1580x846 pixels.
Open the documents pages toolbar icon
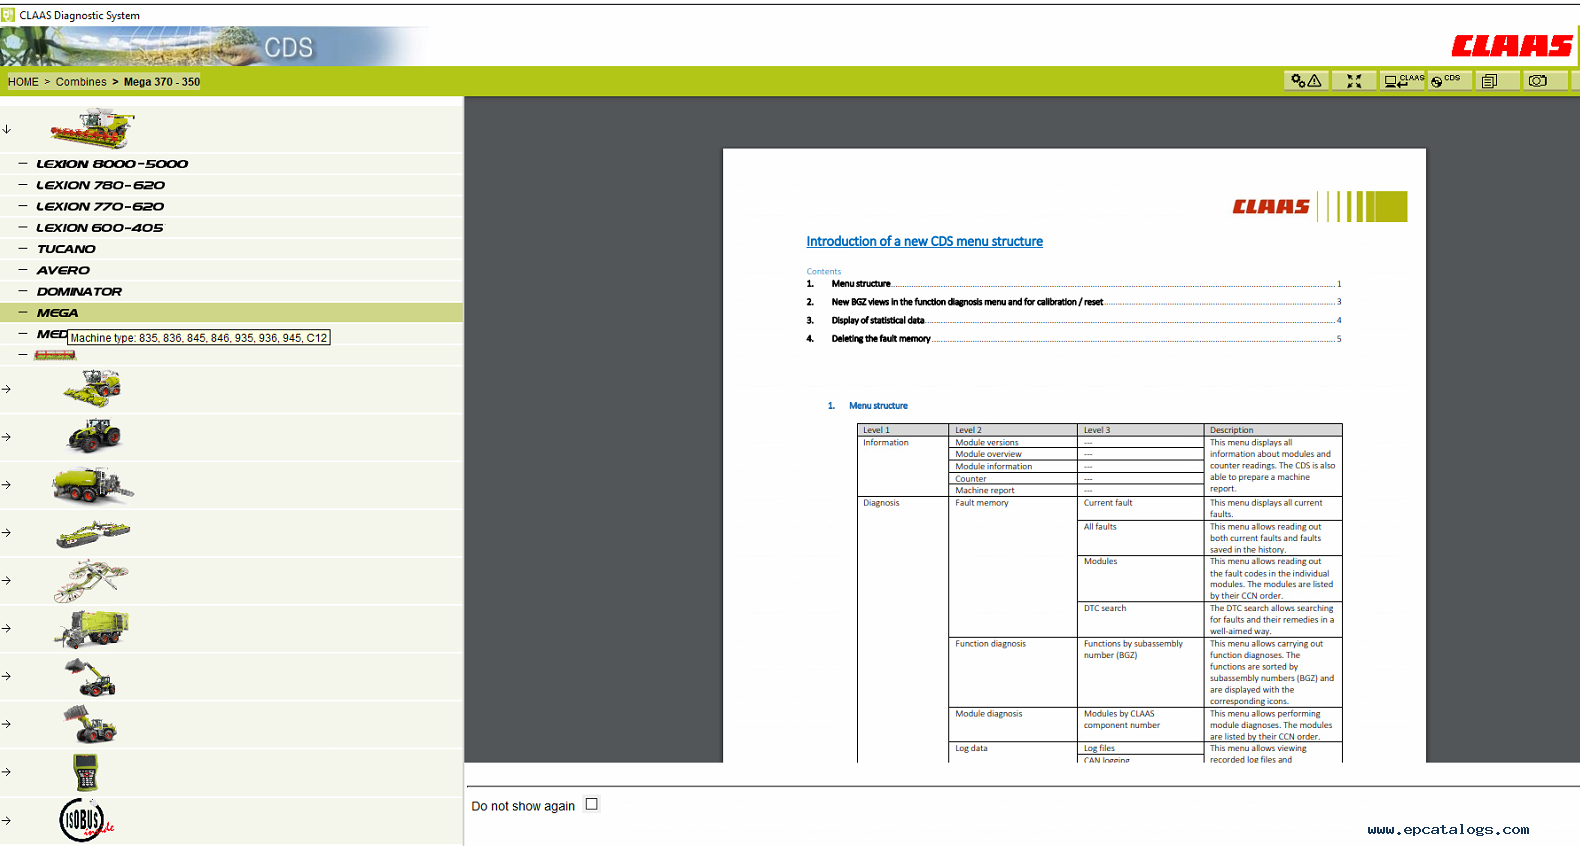(1489, 81)
